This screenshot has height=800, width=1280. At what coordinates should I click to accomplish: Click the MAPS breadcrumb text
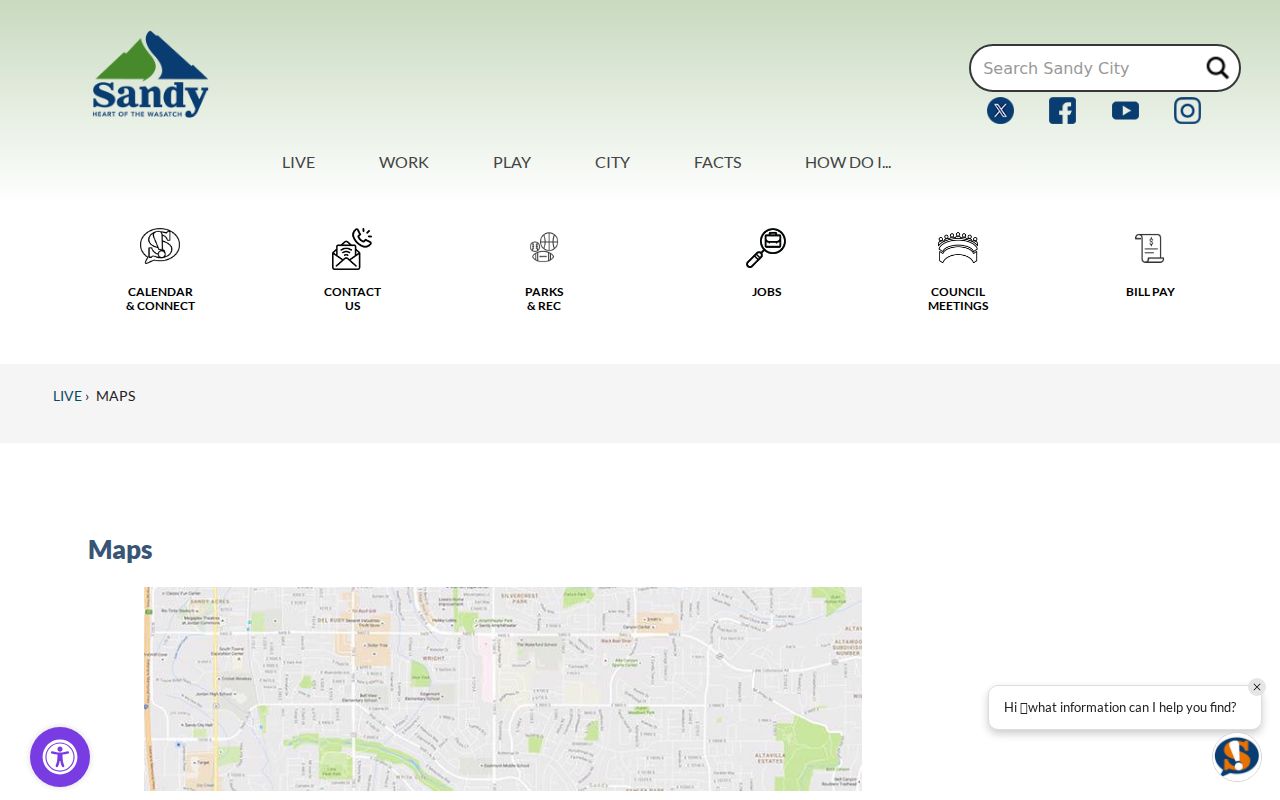coord(116,396)
